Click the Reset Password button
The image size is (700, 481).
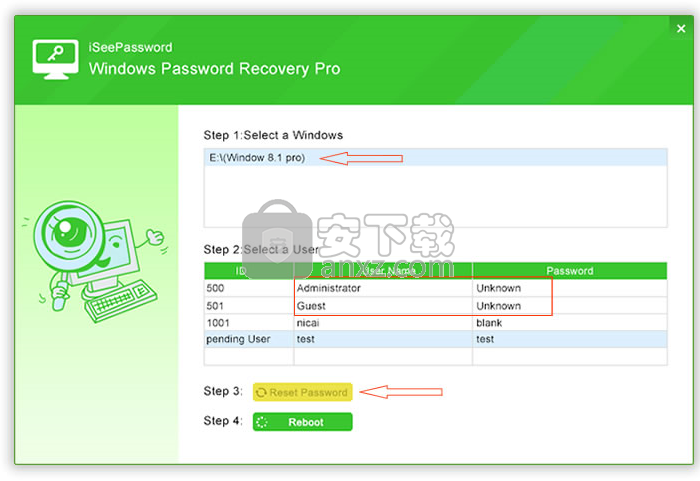point(303,392)
